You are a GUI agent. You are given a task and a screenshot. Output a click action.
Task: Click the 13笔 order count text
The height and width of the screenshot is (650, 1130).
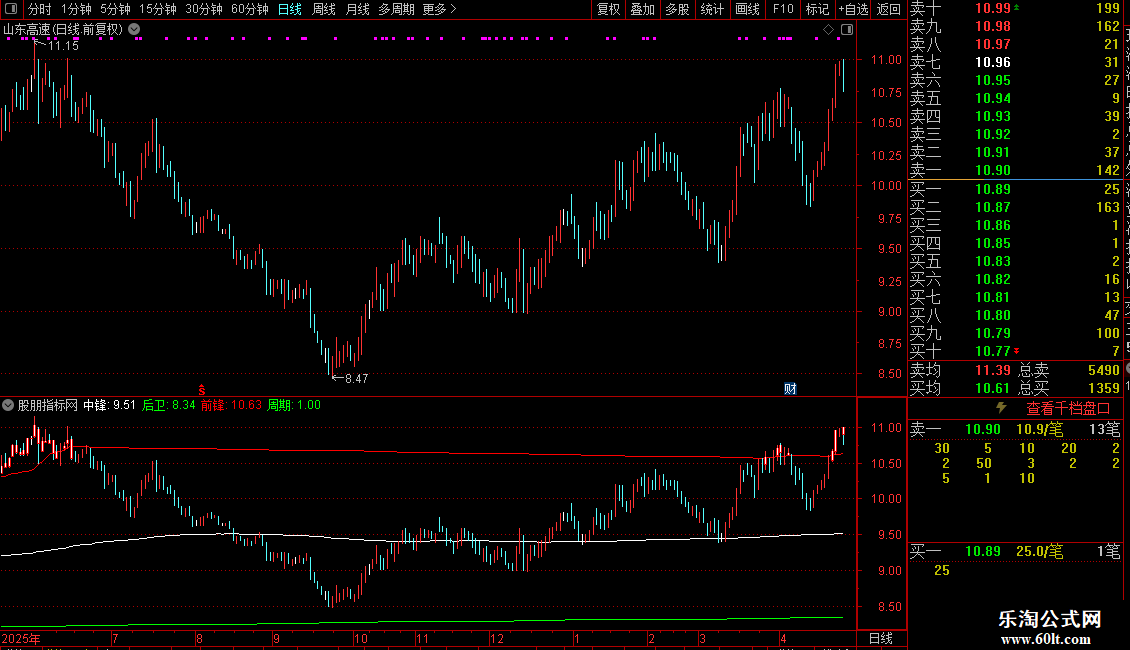point(1104,429)
